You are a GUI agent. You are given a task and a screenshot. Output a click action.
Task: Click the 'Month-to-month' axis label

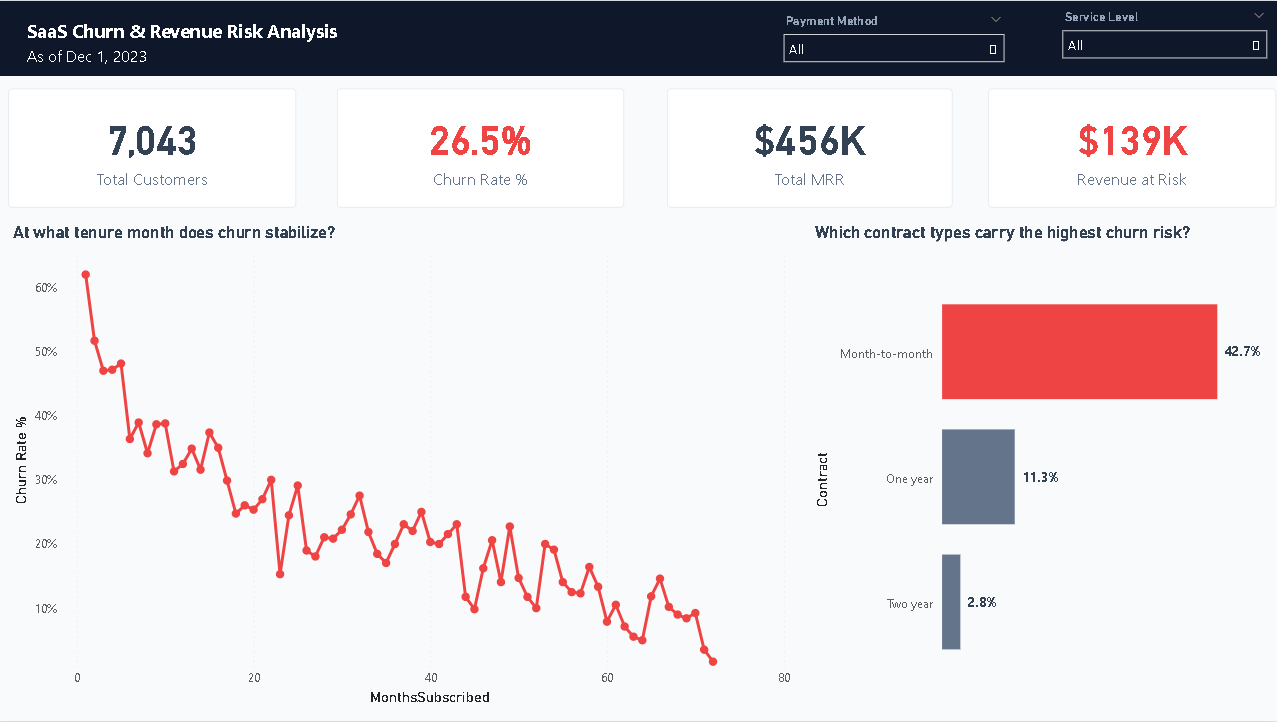tap(886, 354)
